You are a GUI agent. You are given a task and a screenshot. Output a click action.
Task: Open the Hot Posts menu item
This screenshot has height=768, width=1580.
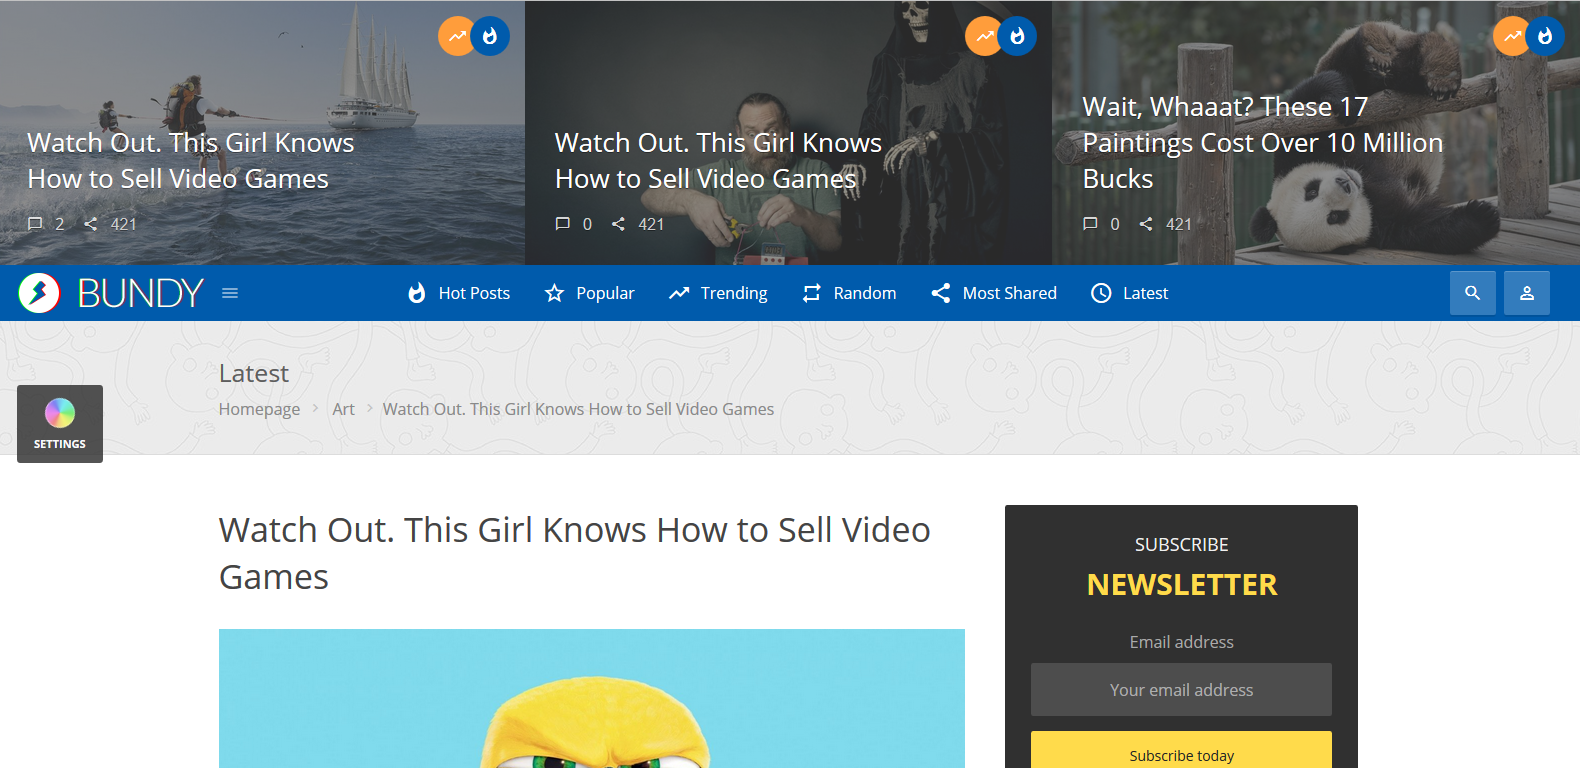coord(459,293)
